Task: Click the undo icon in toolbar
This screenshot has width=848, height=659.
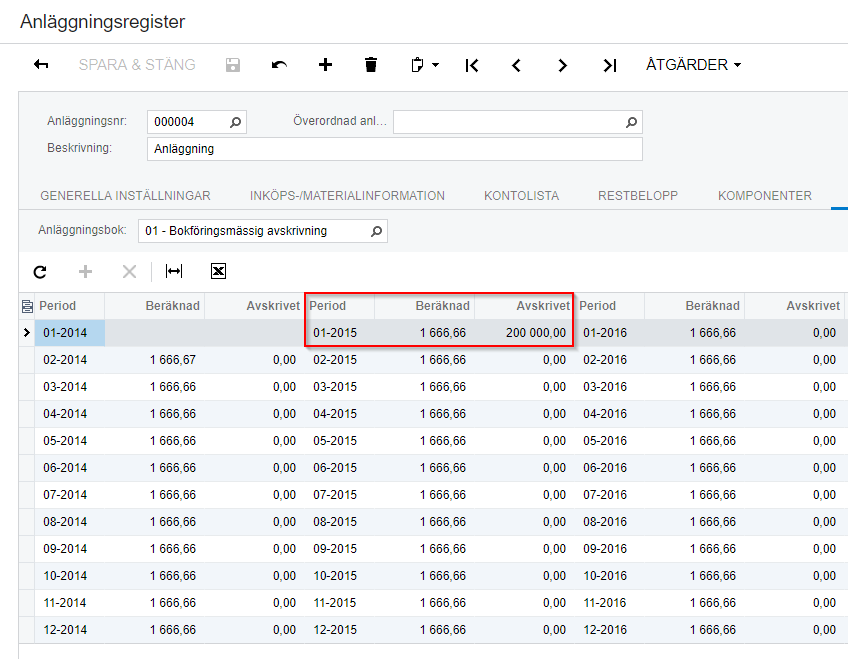Action: tap(279, 65)
